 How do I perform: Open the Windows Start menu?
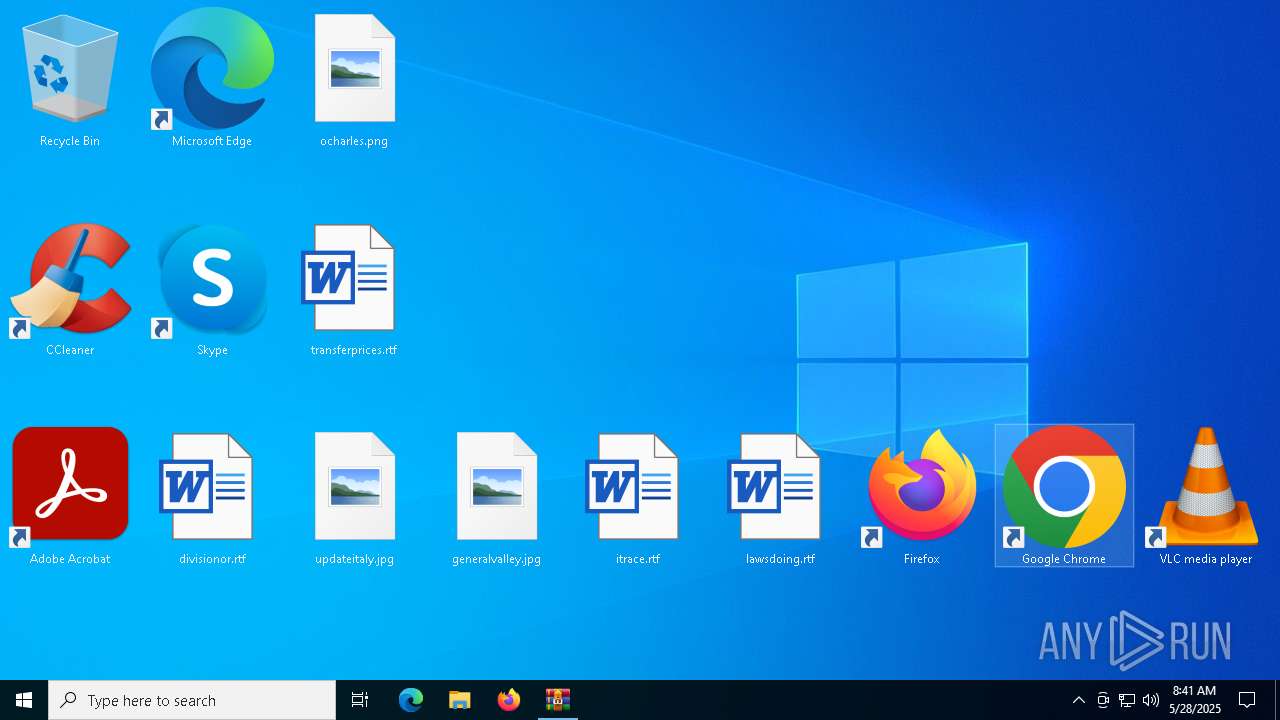click(x=24, y=700)
